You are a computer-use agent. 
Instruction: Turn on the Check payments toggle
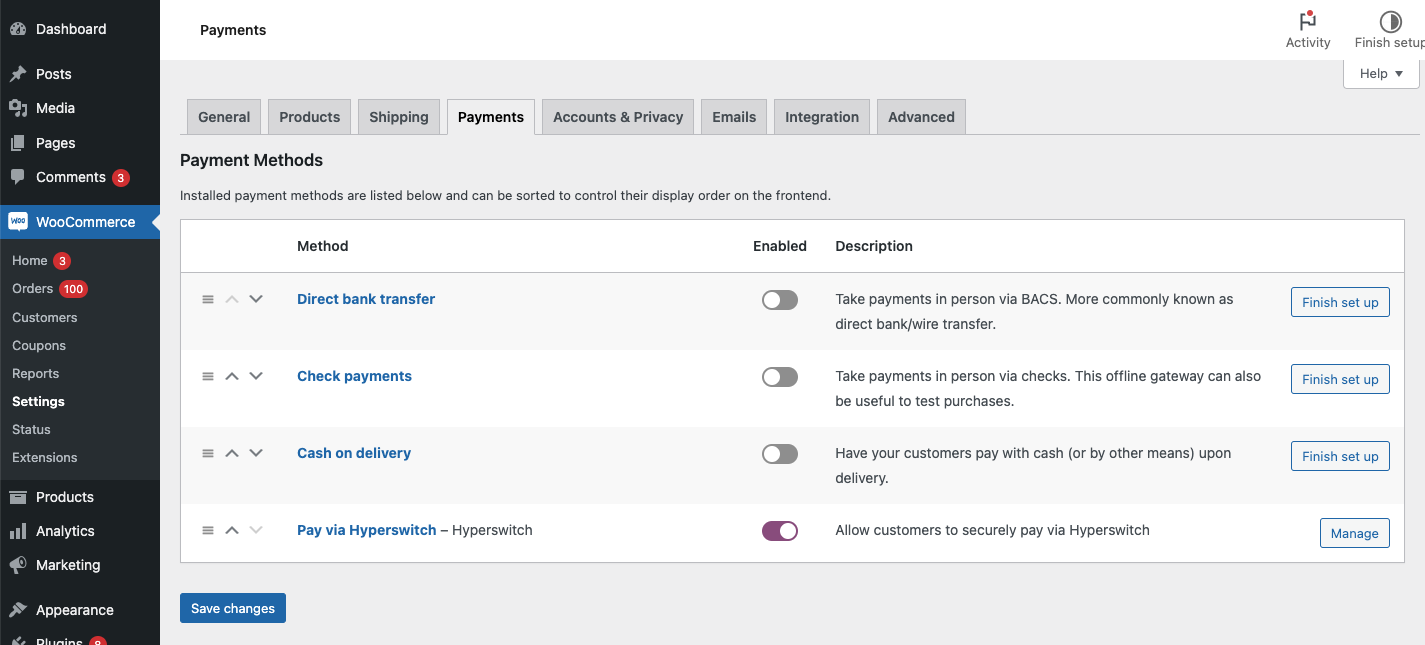tap(779, 377)
